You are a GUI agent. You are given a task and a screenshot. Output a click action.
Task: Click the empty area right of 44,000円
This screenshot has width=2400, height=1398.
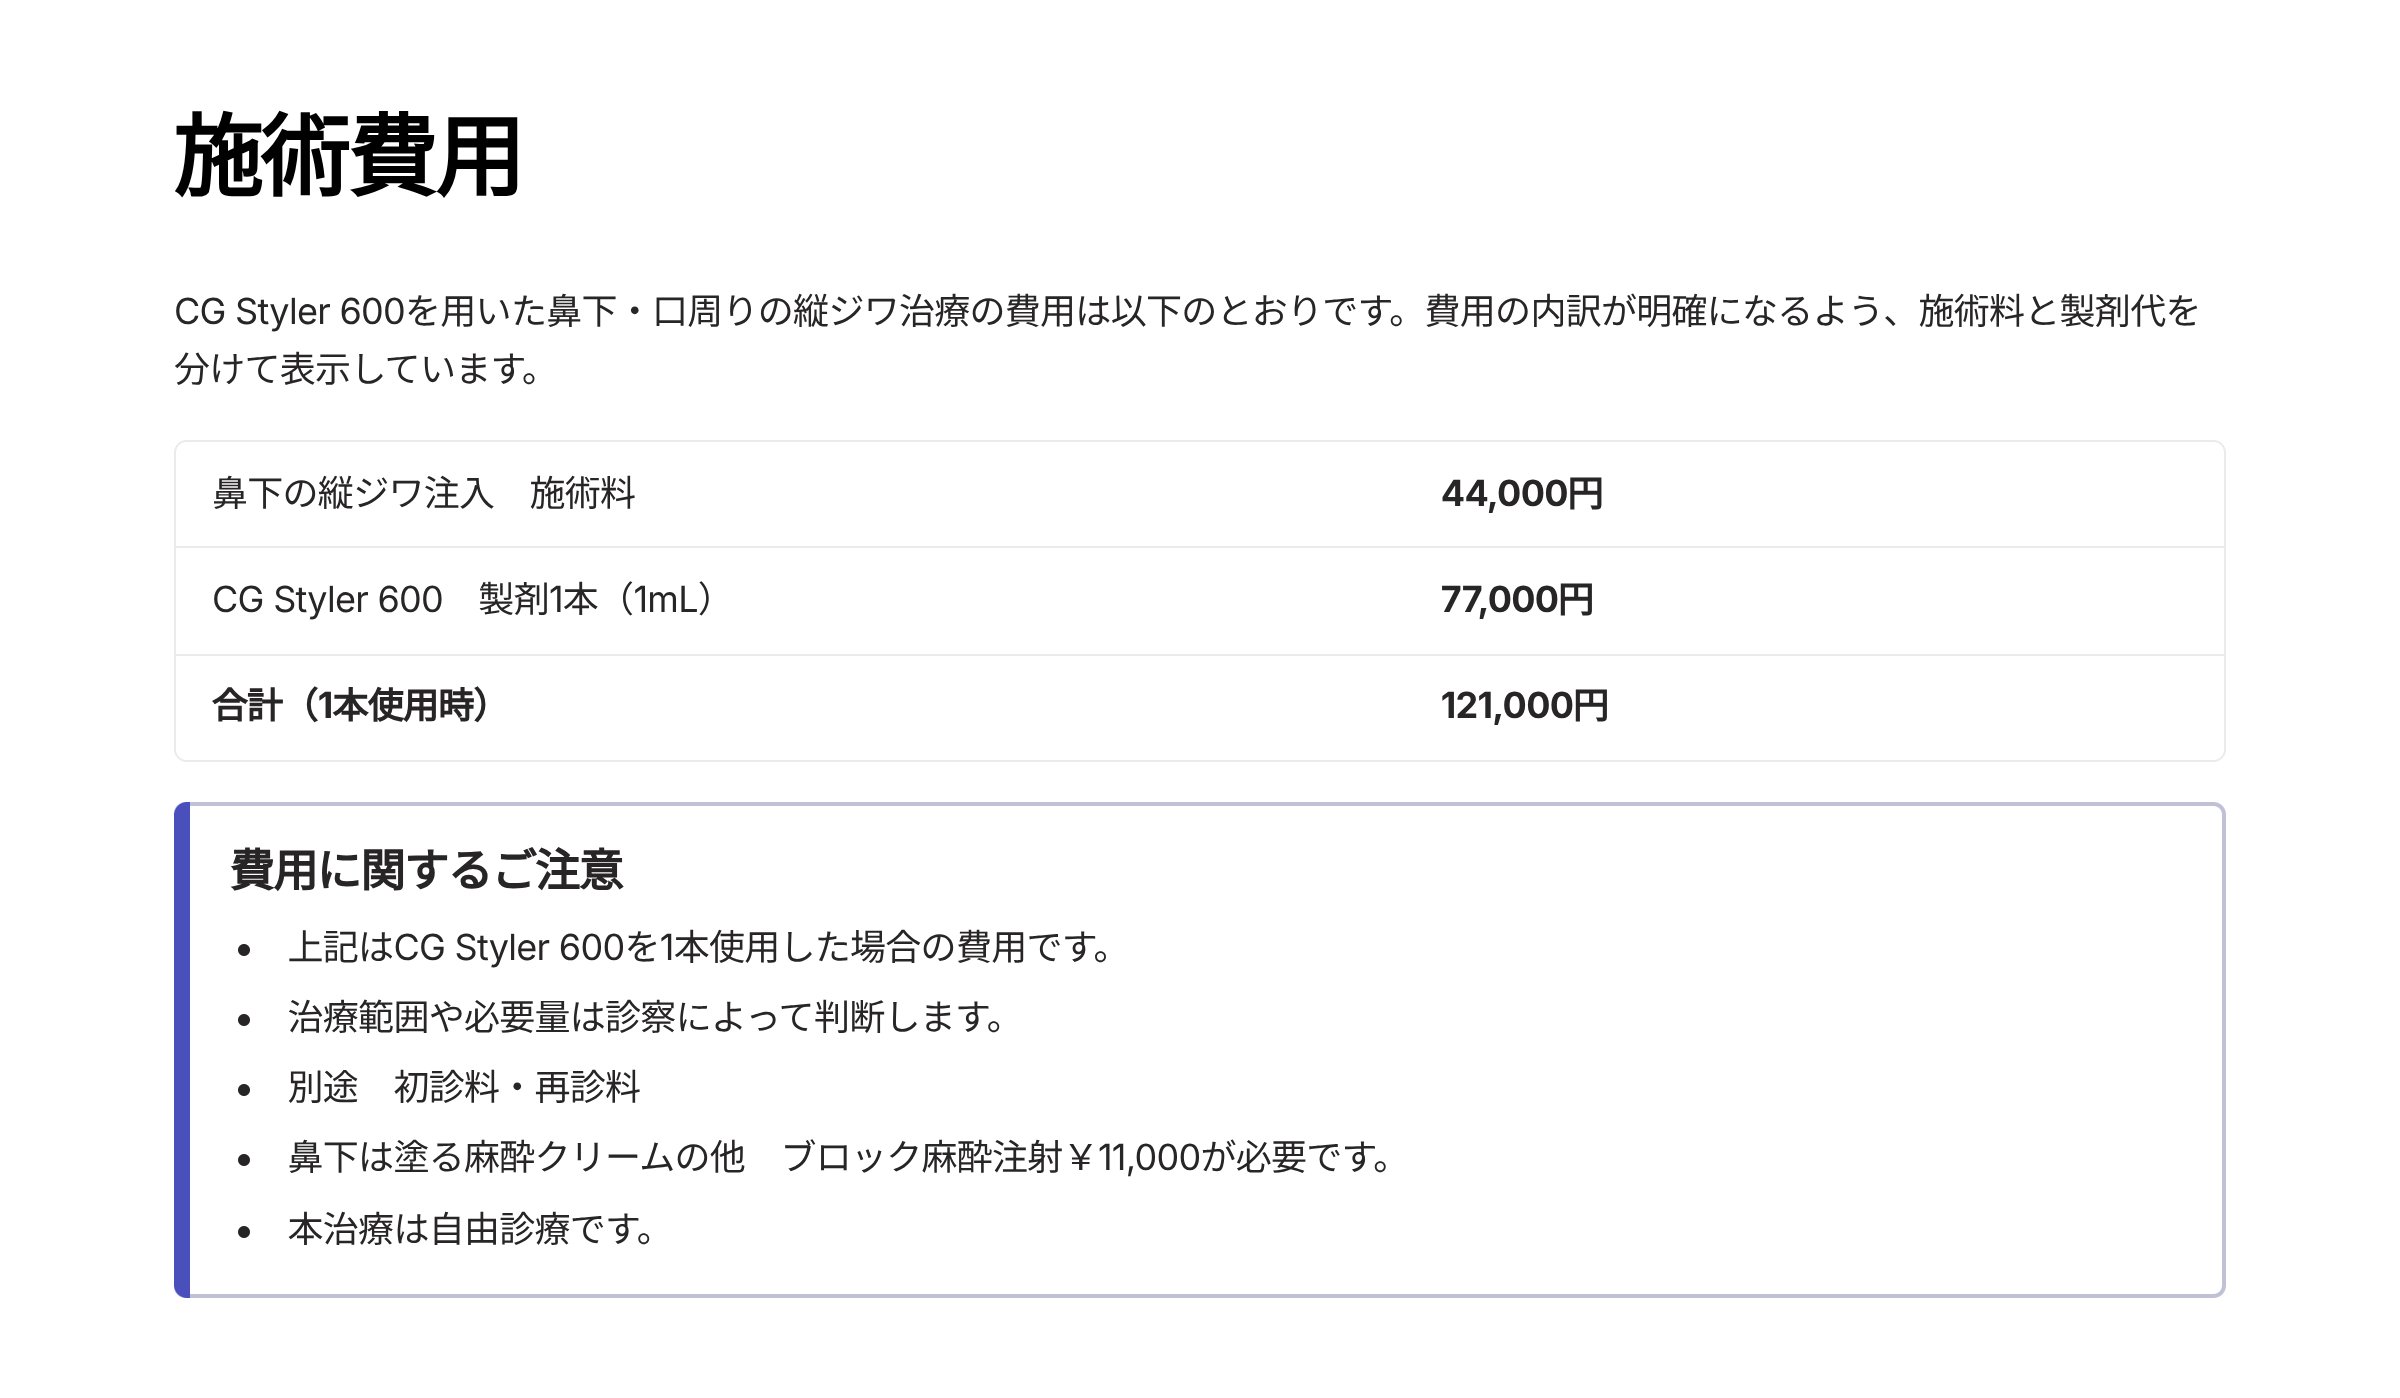(x=1910, y=493)
